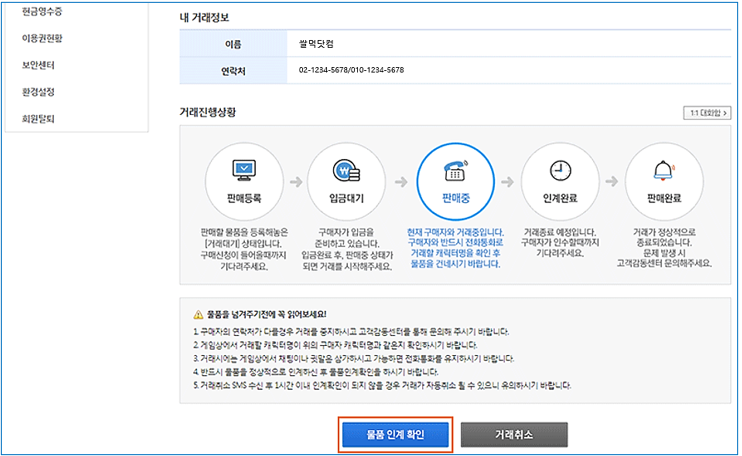Open the 1:1 대화방 button

coord(707,113)
